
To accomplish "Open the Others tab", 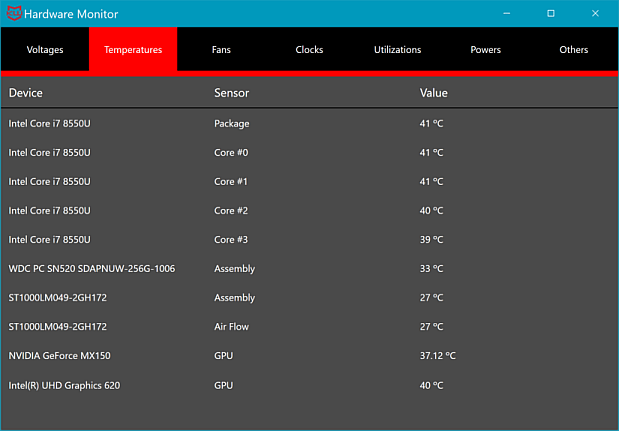I will [574, 49].
